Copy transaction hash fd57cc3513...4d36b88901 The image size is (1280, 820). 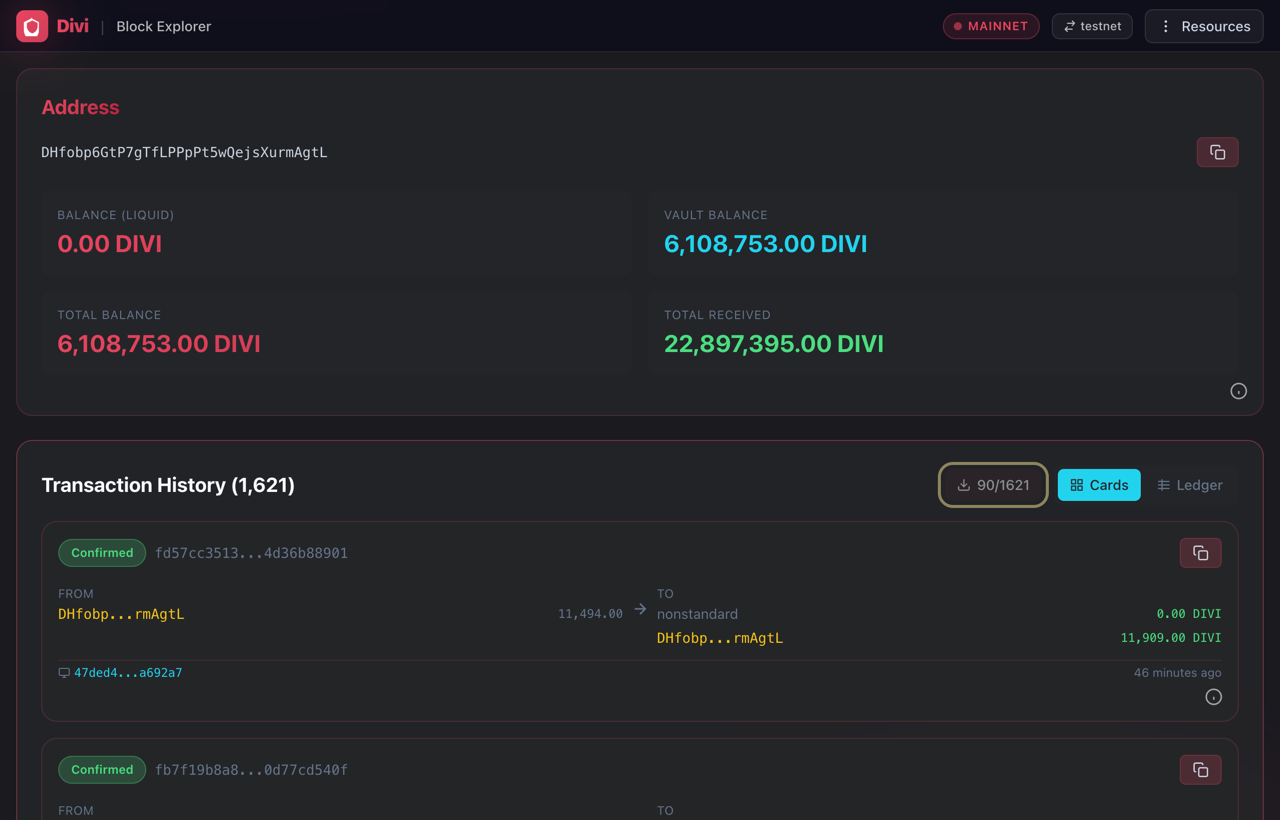click(x=1200, y=553)
